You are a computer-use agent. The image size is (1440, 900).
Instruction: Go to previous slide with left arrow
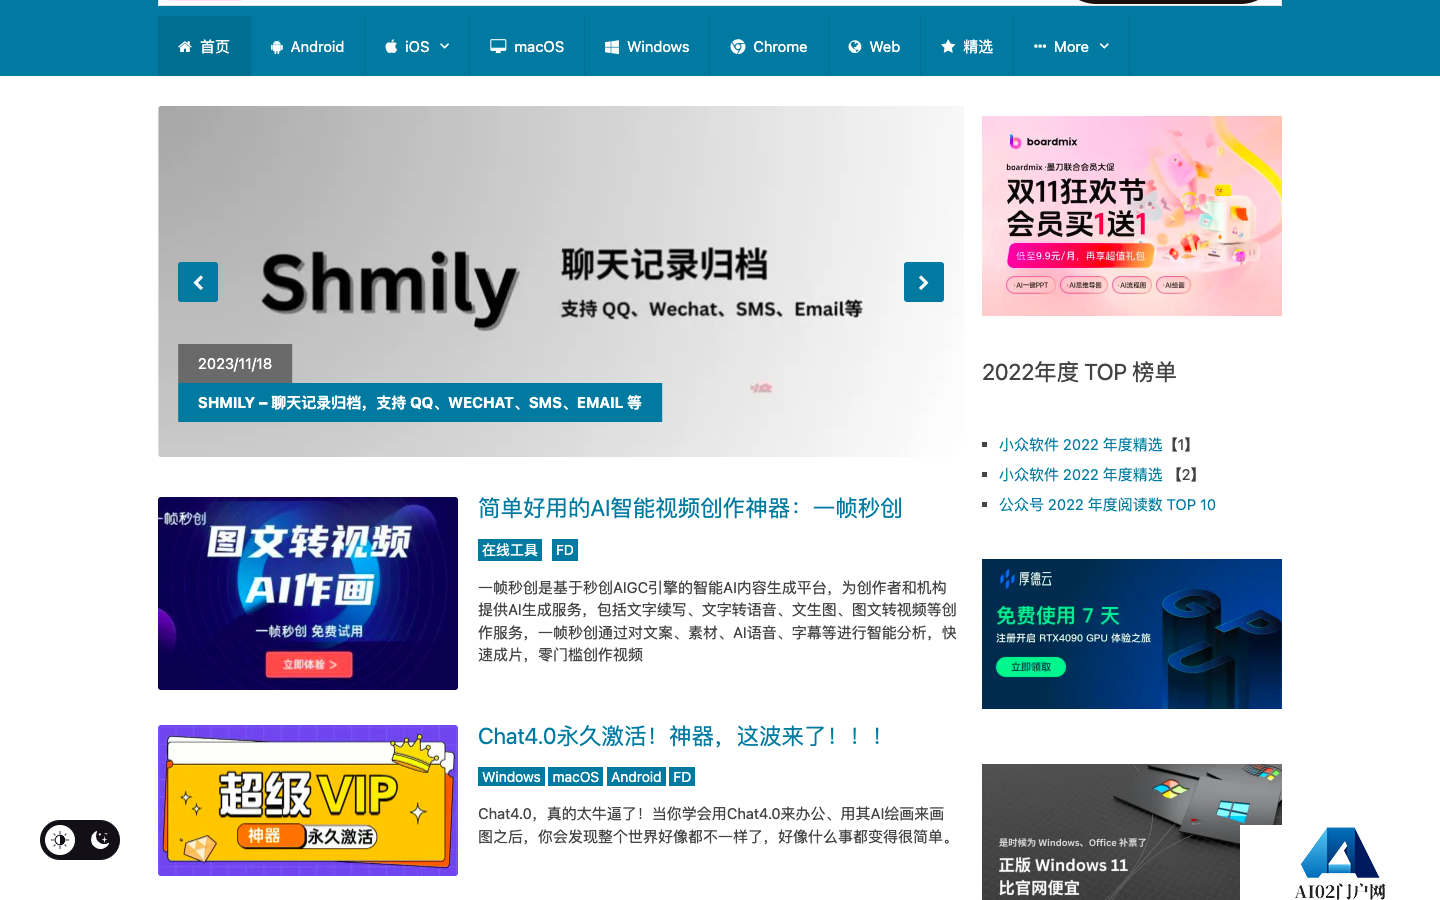[x=198, y=282]
